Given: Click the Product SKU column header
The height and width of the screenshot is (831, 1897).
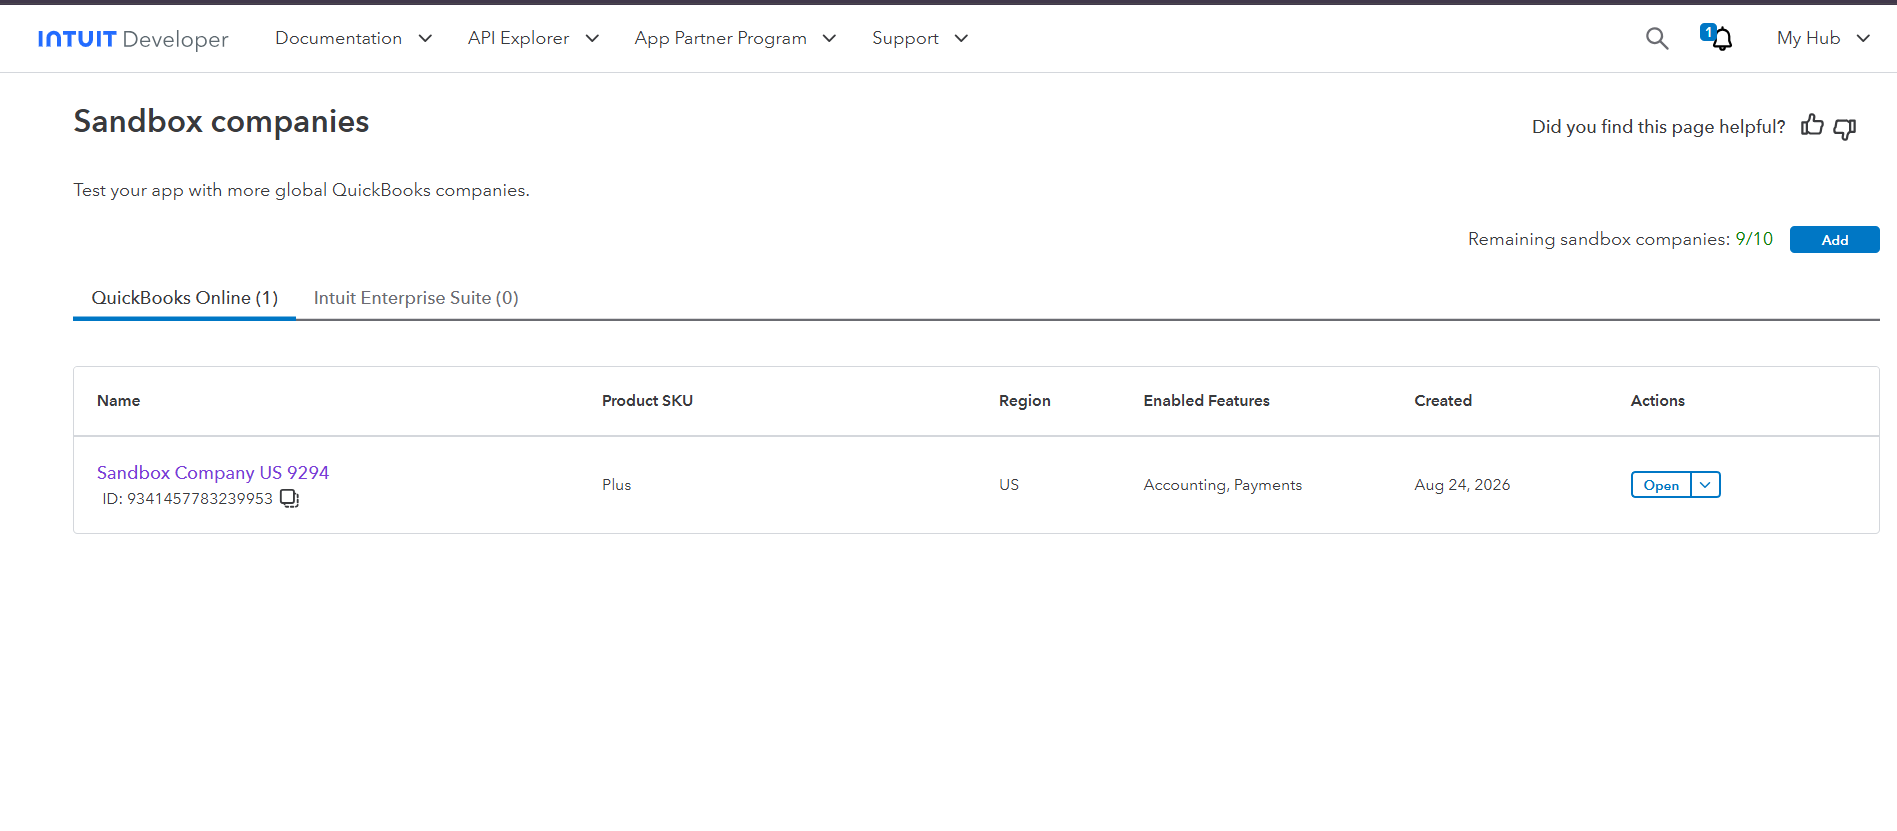Looking at the screenshot, I should click(x=647, y=401).
